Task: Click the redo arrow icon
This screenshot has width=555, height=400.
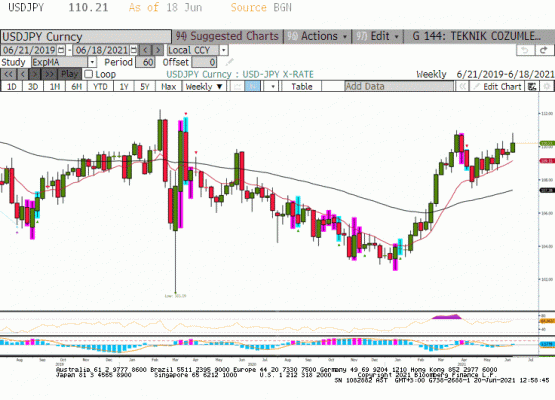Action: [544, 50]
